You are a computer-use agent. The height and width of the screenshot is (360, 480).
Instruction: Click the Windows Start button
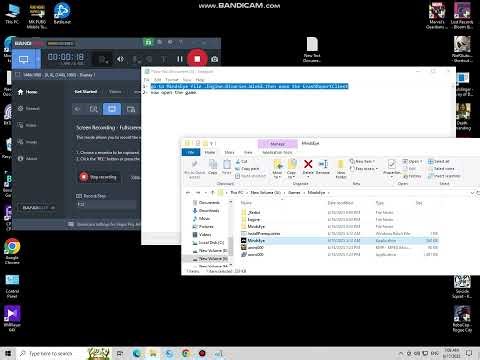[x=8, y=353]
